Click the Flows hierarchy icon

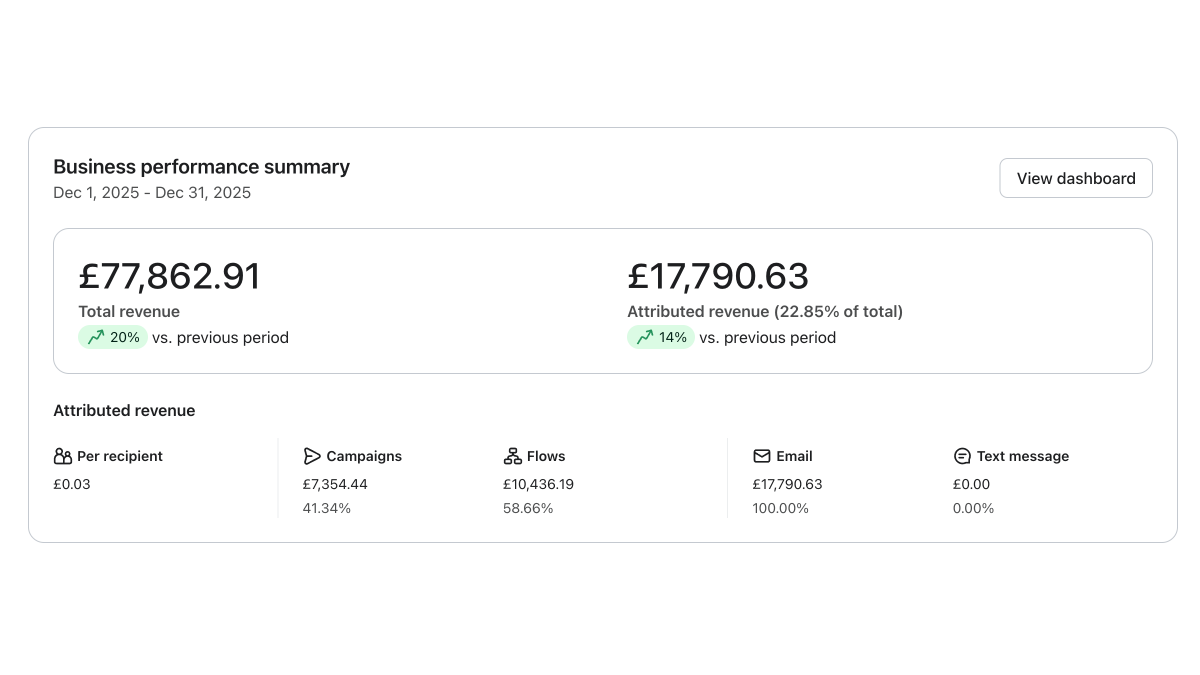point(512,456)
